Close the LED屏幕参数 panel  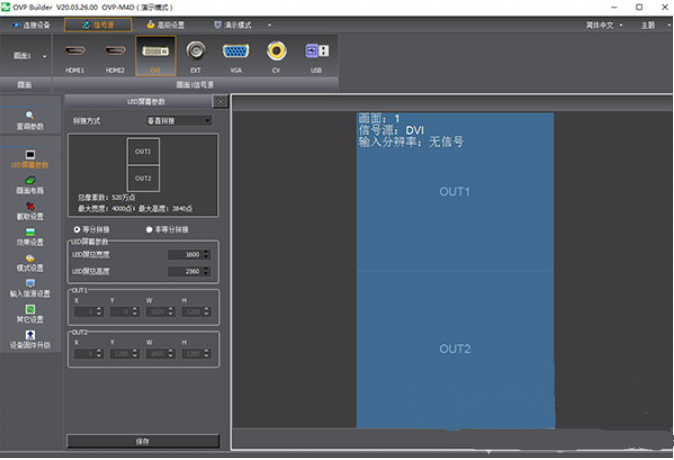pos(221,102)
